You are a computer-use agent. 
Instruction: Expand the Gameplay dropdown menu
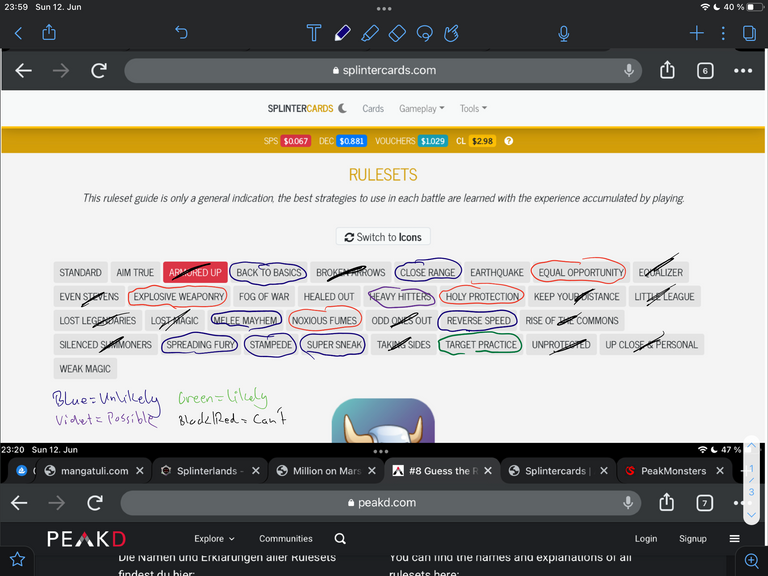421,109
